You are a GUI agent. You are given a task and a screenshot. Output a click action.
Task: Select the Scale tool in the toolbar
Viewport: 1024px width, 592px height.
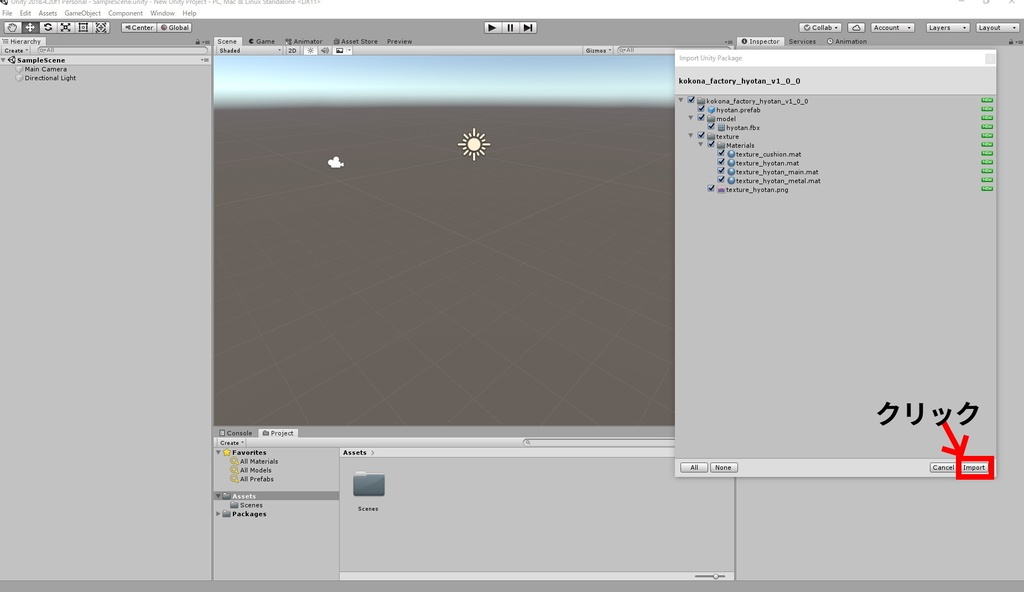65,27
